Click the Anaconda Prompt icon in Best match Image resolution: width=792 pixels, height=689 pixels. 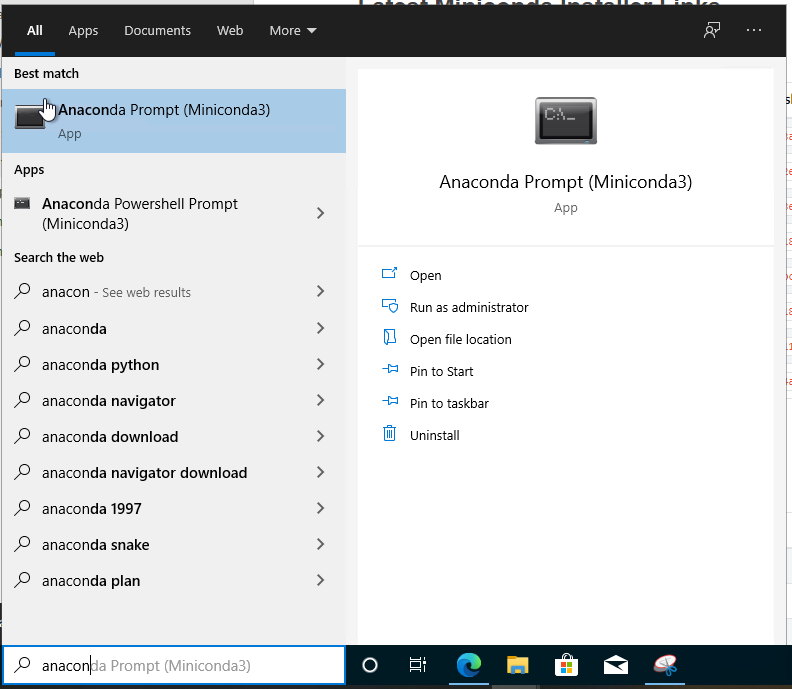(30, 117)
